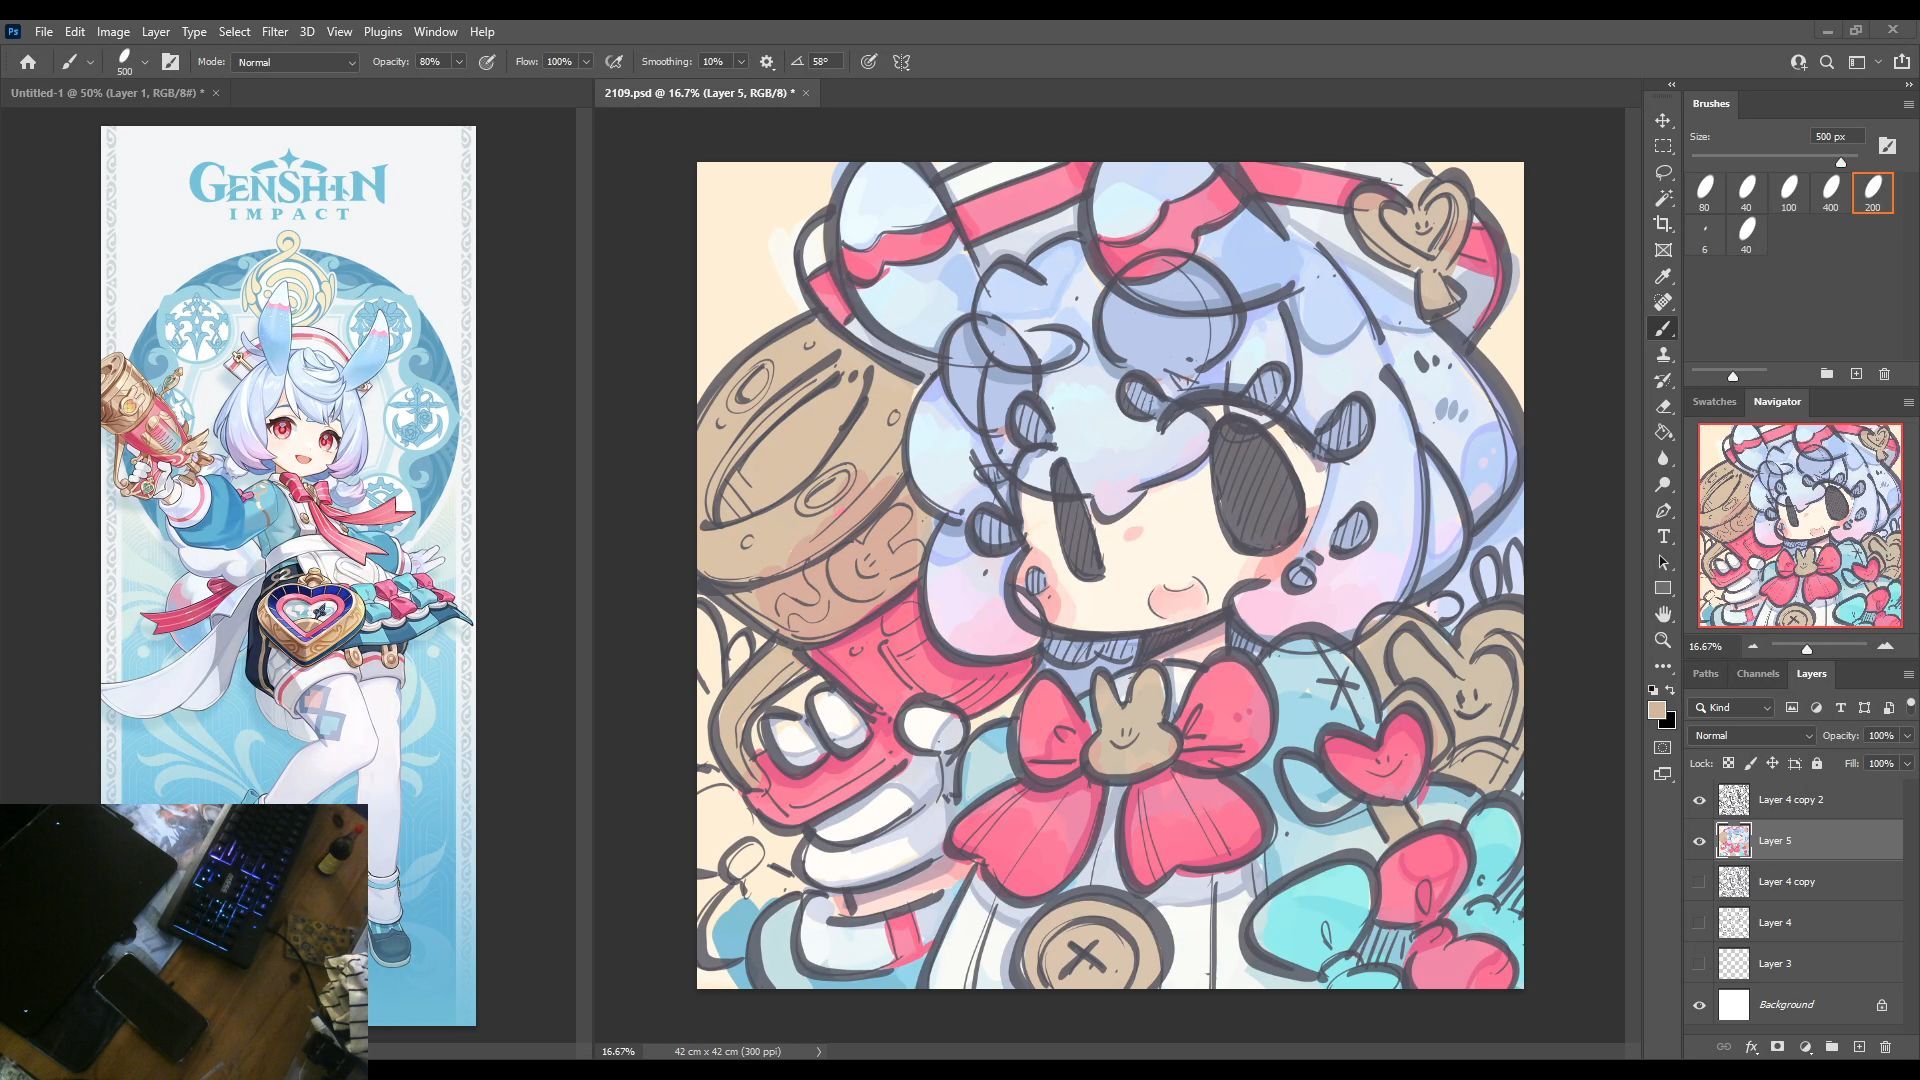The width and height of the screenshot is (1920, 1080).
Task: Open the Layer menu
Action: click(155, 31)
